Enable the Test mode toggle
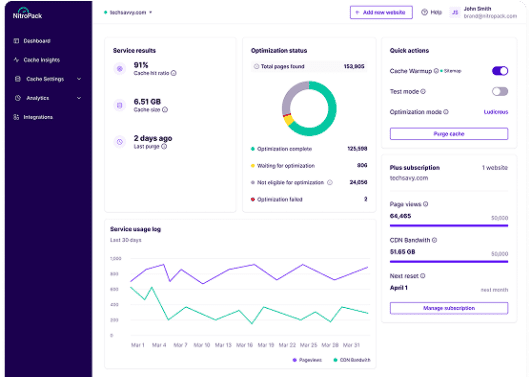The image size is (531, 377). tap(500, 91)
